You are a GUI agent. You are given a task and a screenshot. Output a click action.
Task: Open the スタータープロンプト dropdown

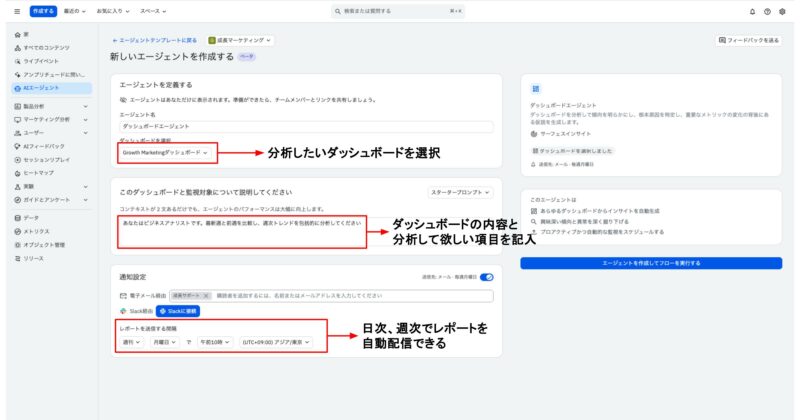pos(461,191)
